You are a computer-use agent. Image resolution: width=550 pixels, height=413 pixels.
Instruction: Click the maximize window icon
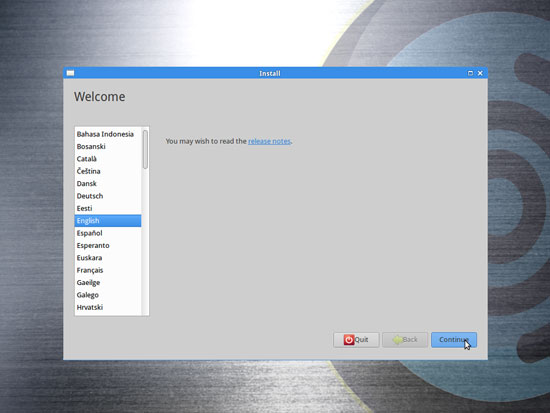(470, 73)
